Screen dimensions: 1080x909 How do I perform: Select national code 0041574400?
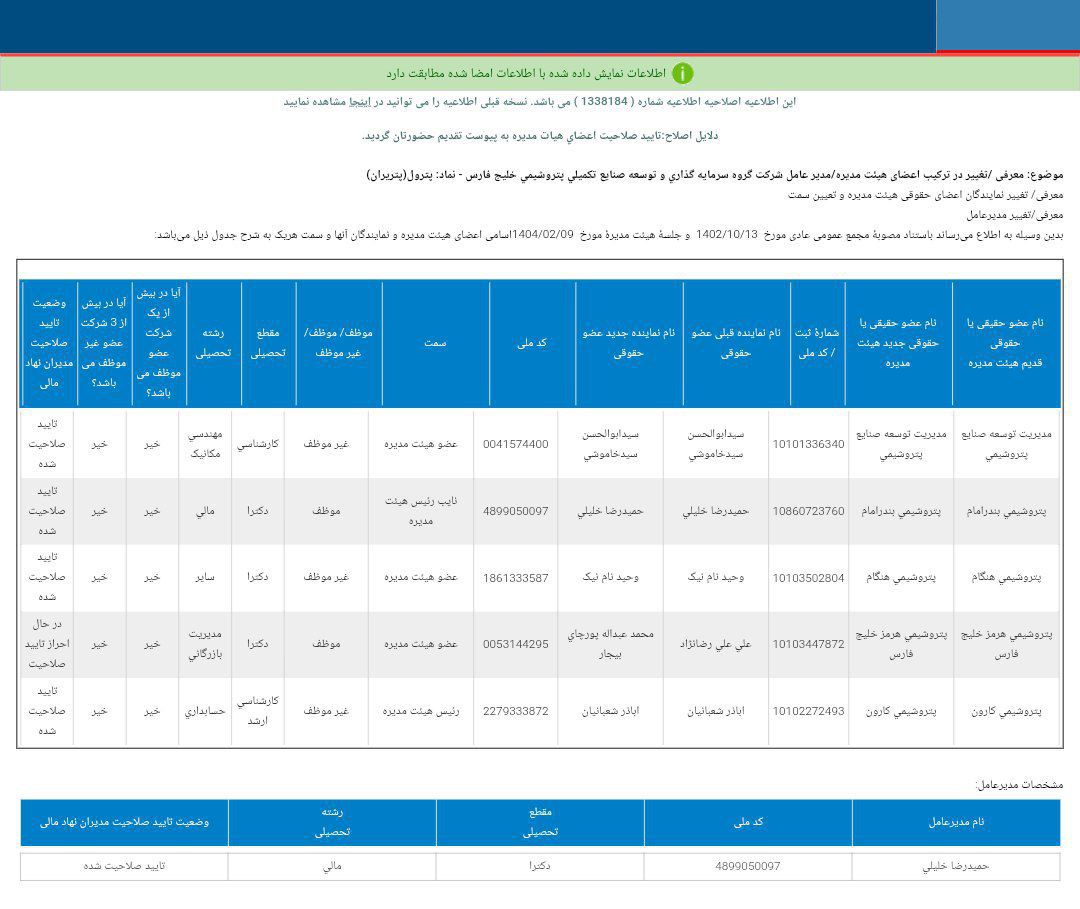point(515,444)
